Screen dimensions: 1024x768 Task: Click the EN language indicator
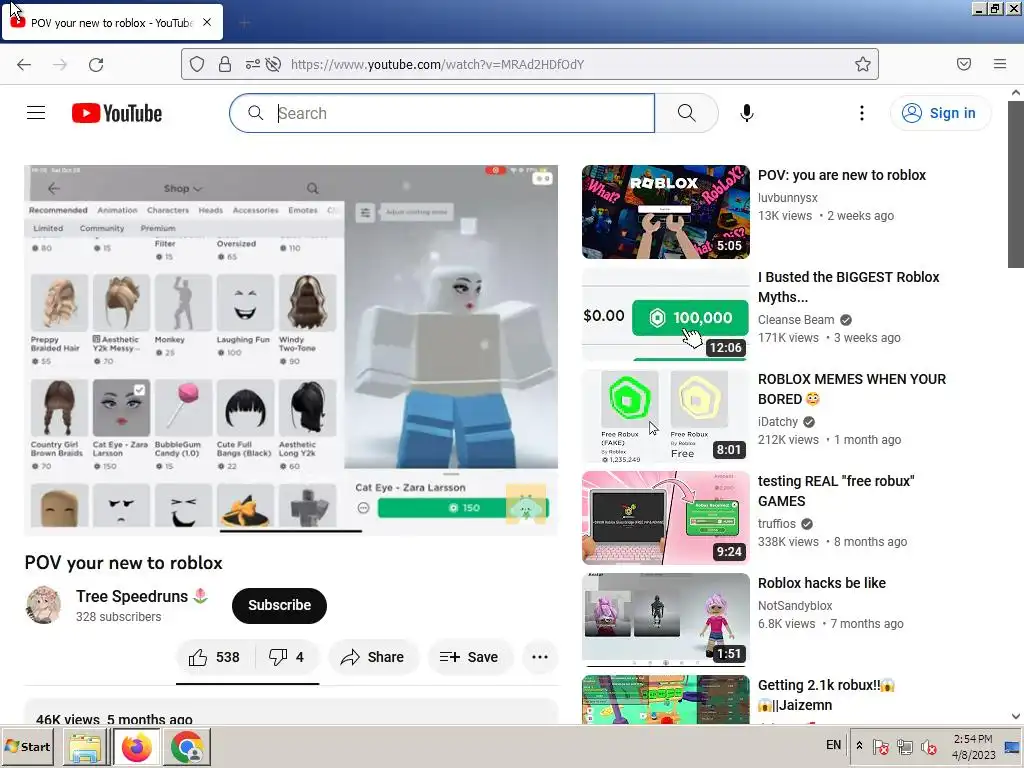[x=833, y=745]
